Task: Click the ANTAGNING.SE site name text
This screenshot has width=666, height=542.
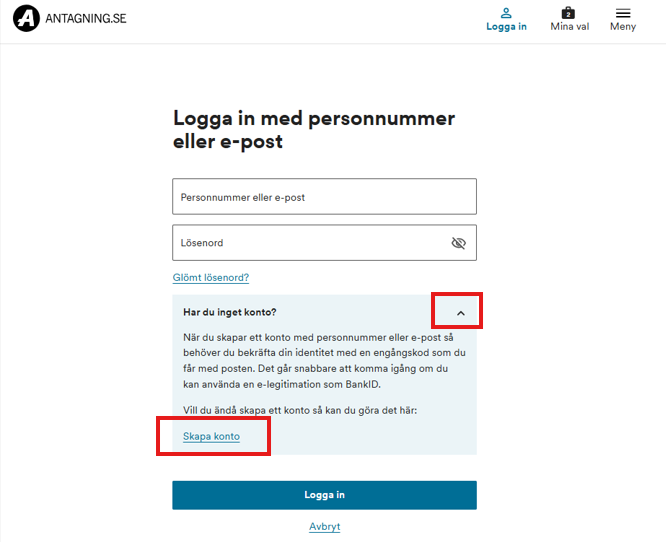Action: point(86,18)
